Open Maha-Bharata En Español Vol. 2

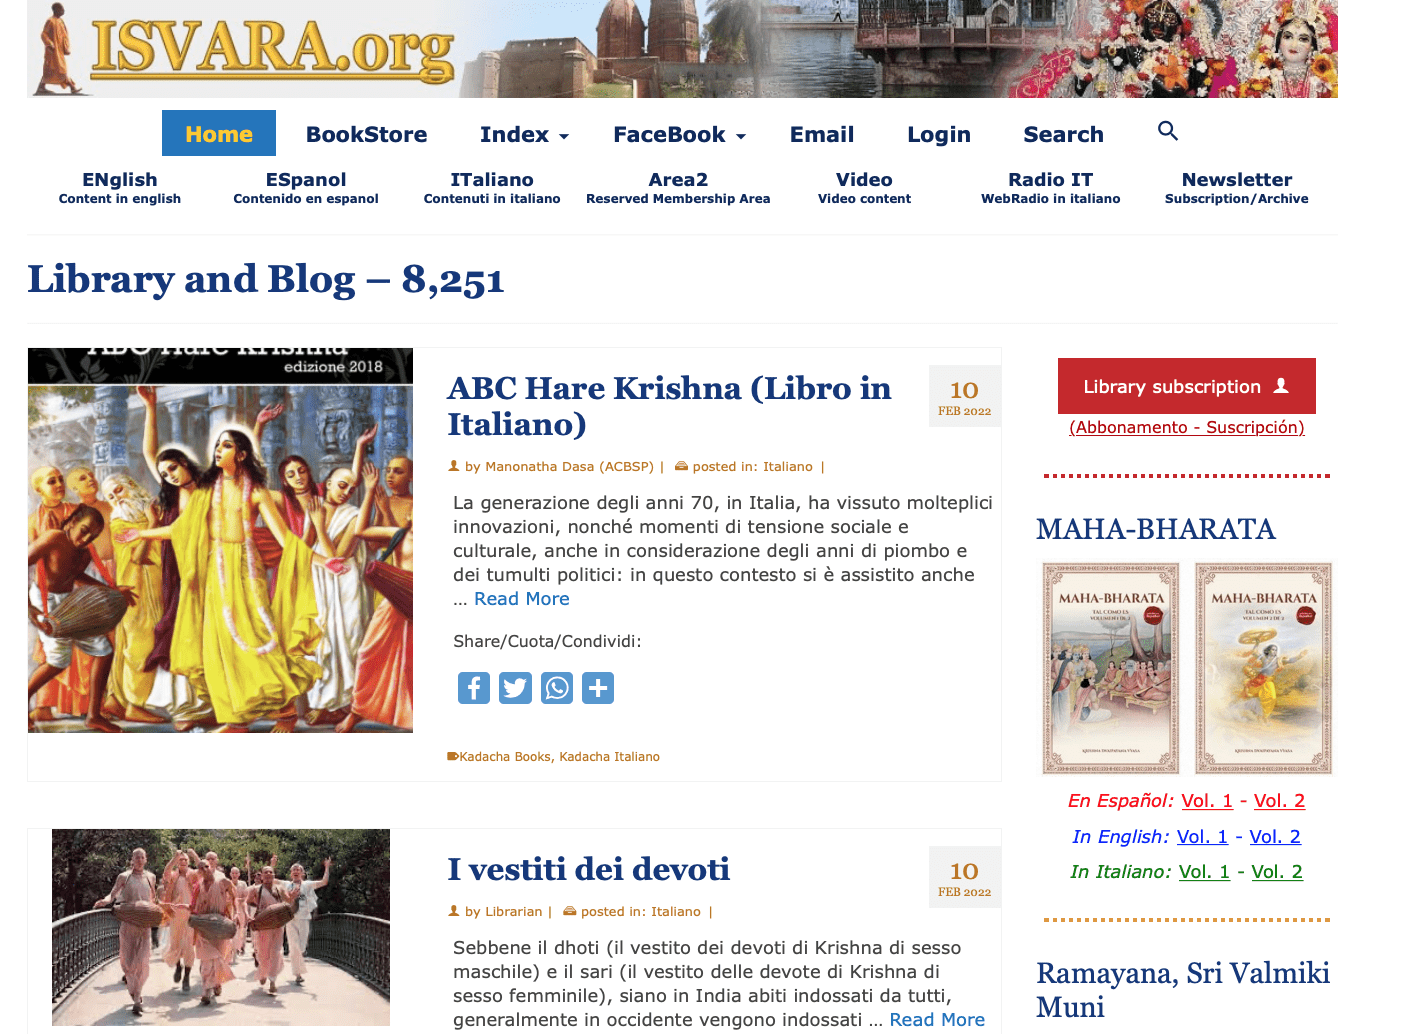coord(1280,801)
